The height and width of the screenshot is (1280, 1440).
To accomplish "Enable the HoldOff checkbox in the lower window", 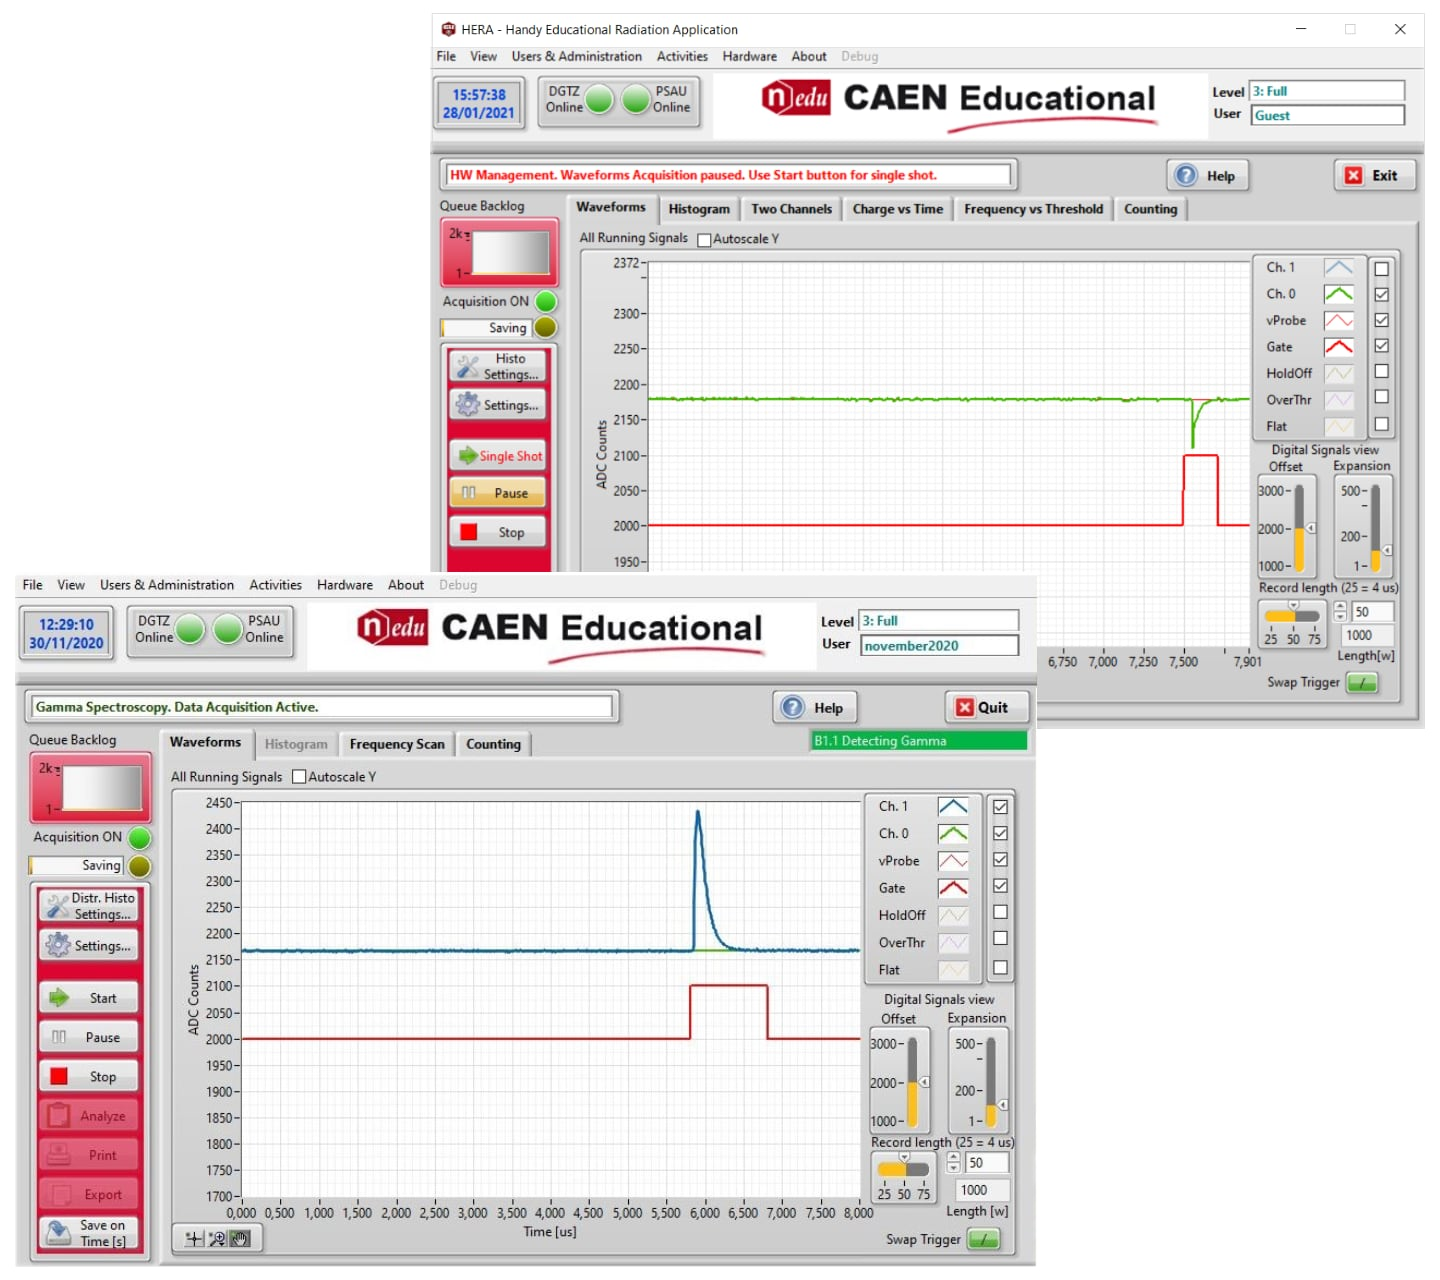I will pos(1000,912).
